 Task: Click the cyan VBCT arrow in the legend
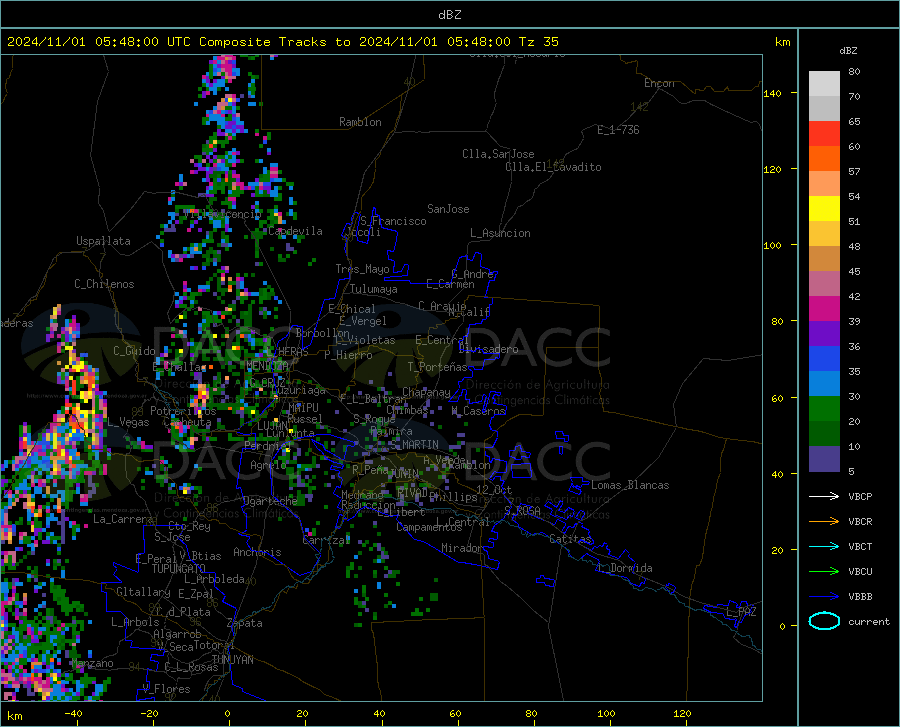(824, 546)
